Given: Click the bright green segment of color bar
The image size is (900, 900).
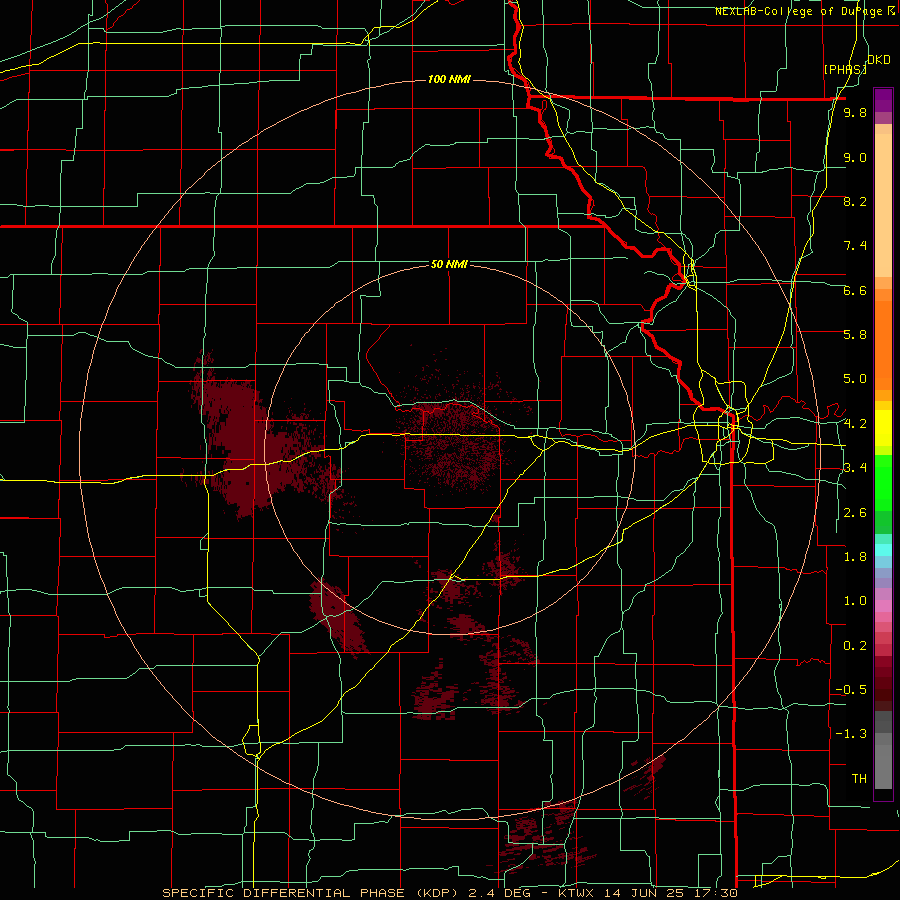Looking at the screenshot, I should point(883,482).
